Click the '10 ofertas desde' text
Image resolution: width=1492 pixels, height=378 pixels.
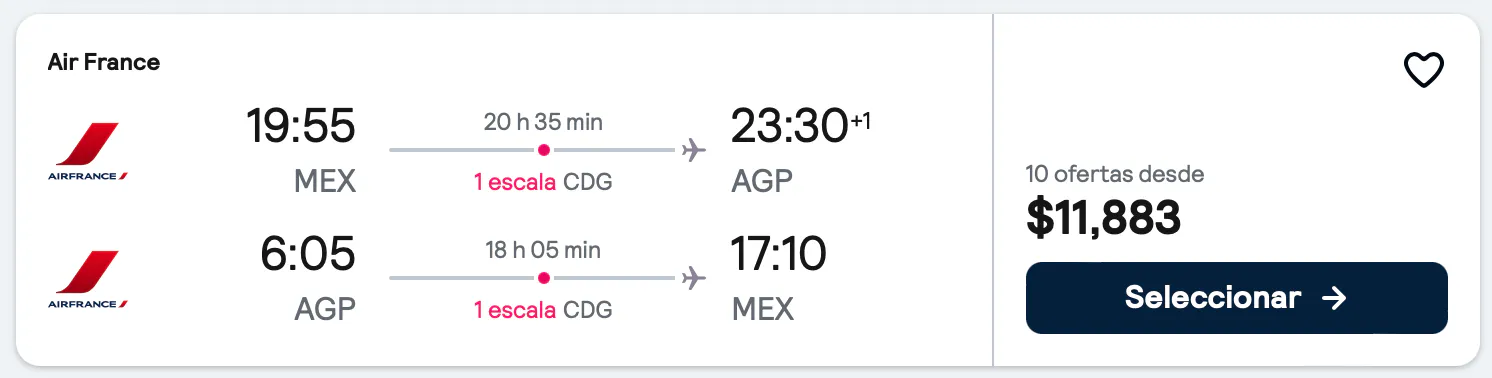point(1115,174)
